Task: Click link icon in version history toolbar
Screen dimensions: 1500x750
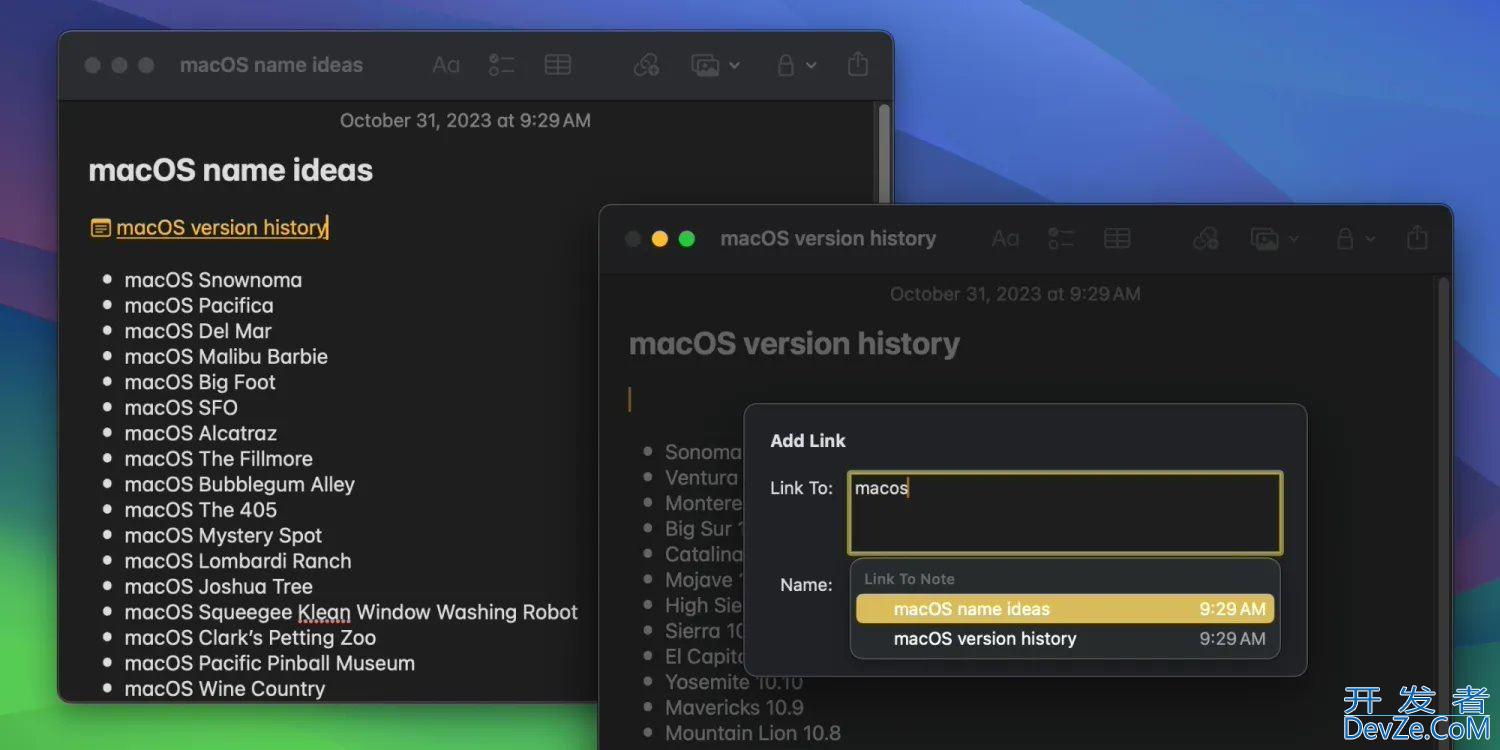Action: (1206, 239)
